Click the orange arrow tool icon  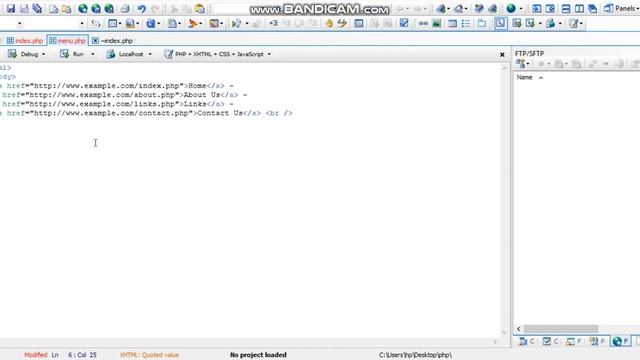pyautogui.click(x=193, y=24)
